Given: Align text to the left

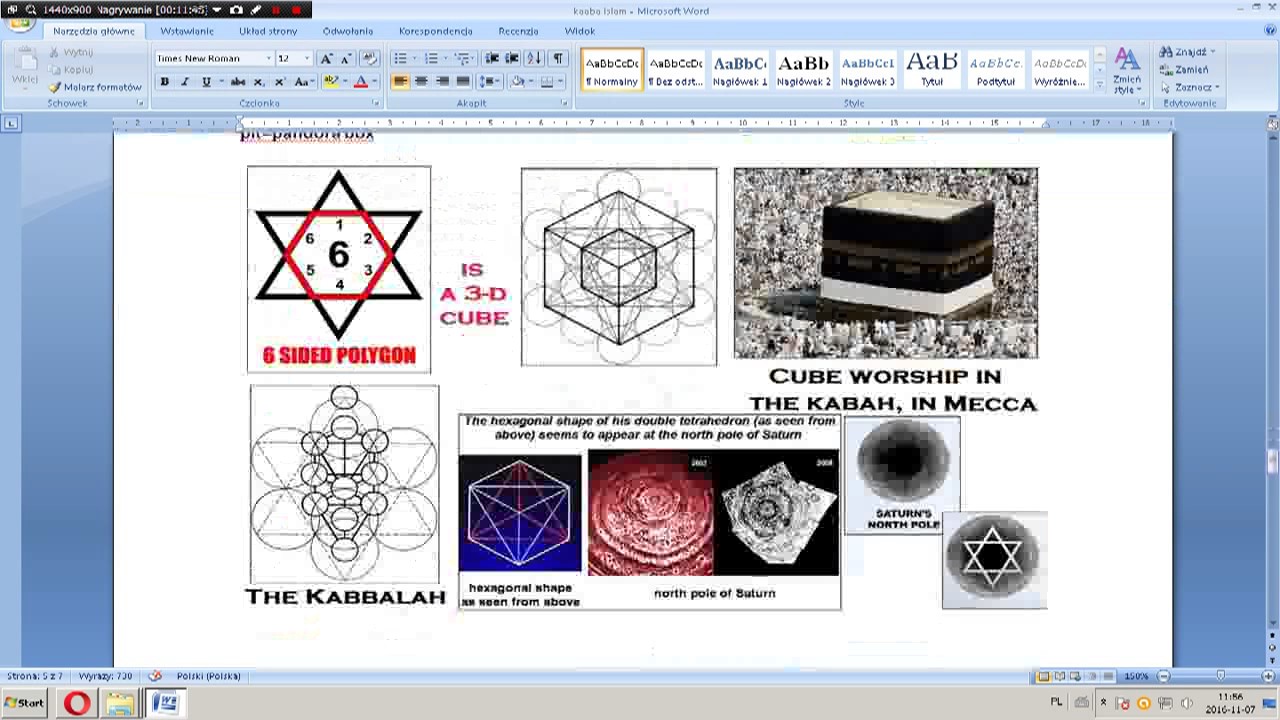Looking at the screenshot, I should point(400,82).
